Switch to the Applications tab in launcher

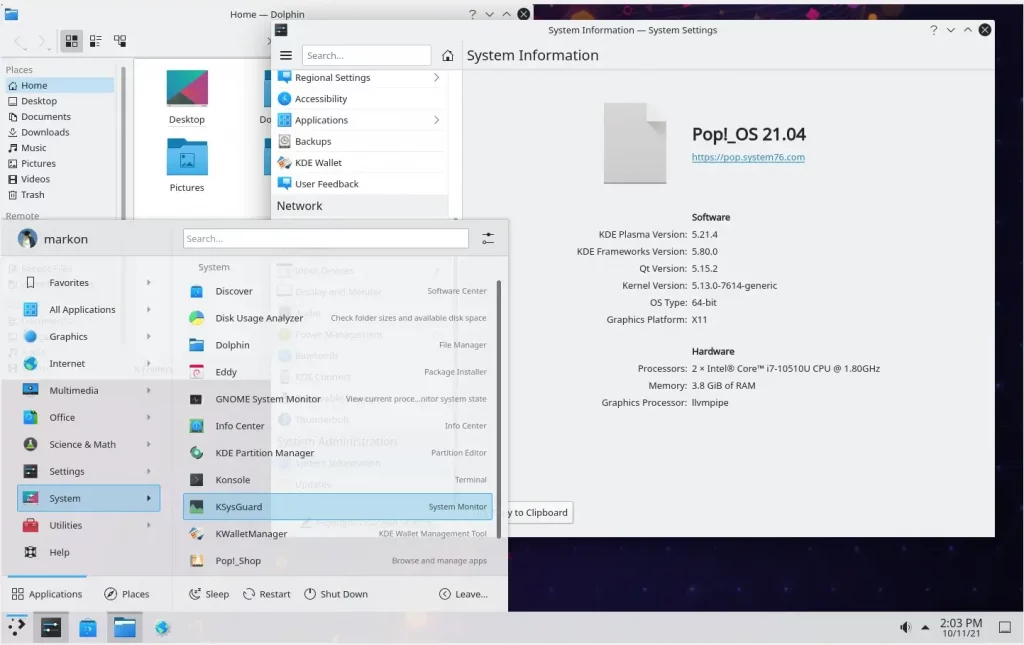click(47, 594)
